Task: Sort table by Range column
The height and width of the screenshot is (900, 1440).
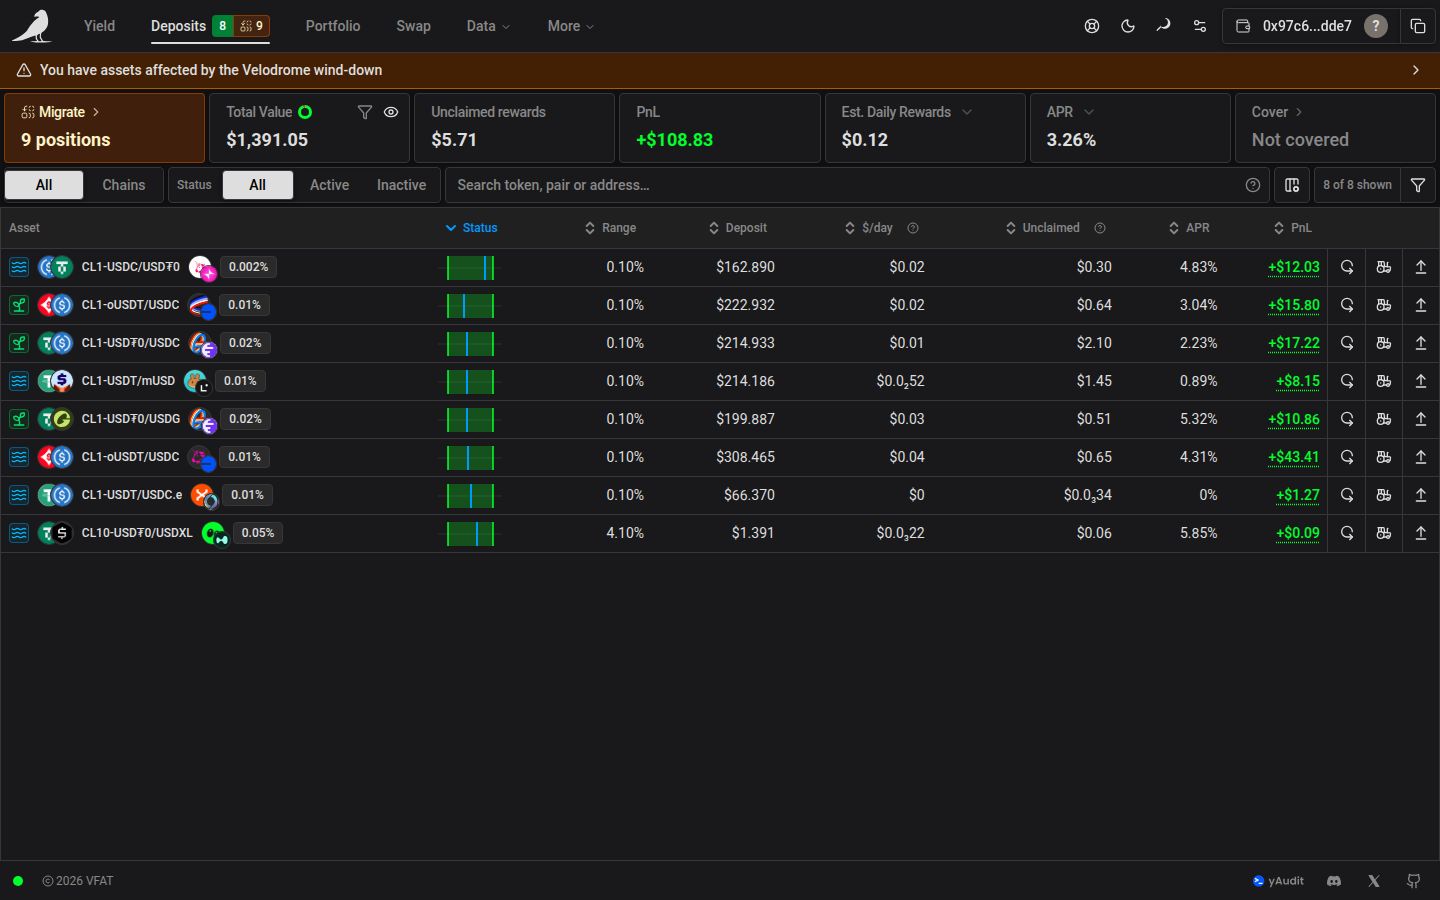Action: coord(611,228)
